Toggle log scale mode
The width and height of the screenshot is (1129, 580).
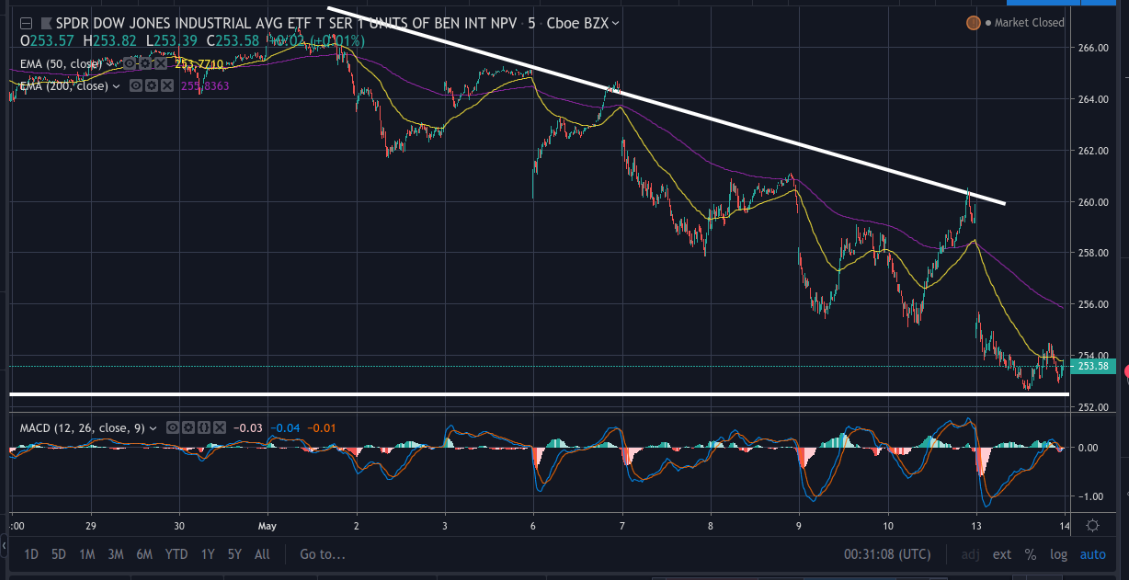point(1058,555)
